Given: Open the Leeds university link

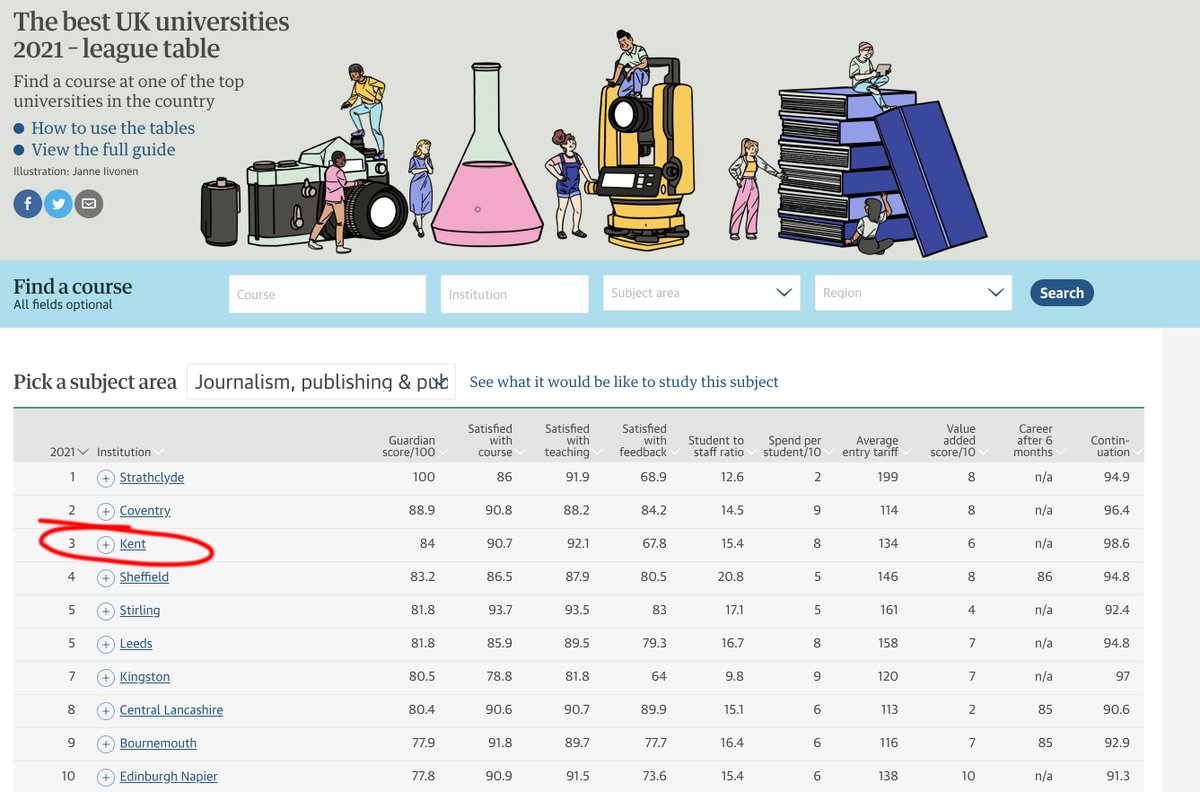Looking at the screenshot, I should click(136, 644).
